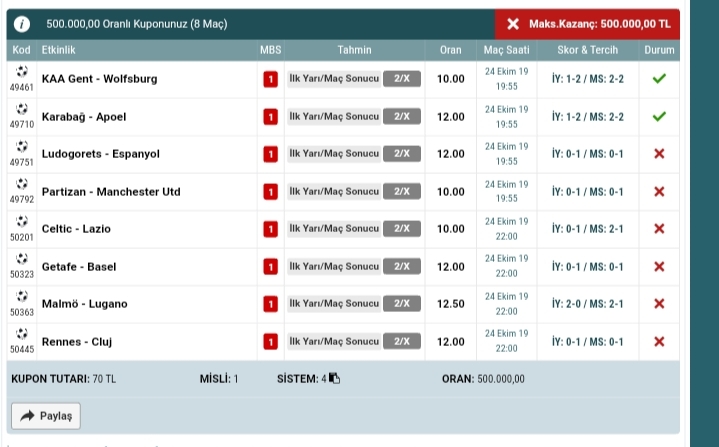The image size is (719, 447).
Task: Click the green checkmark for Karabağ - Apoel
Action: pos(659,116)
